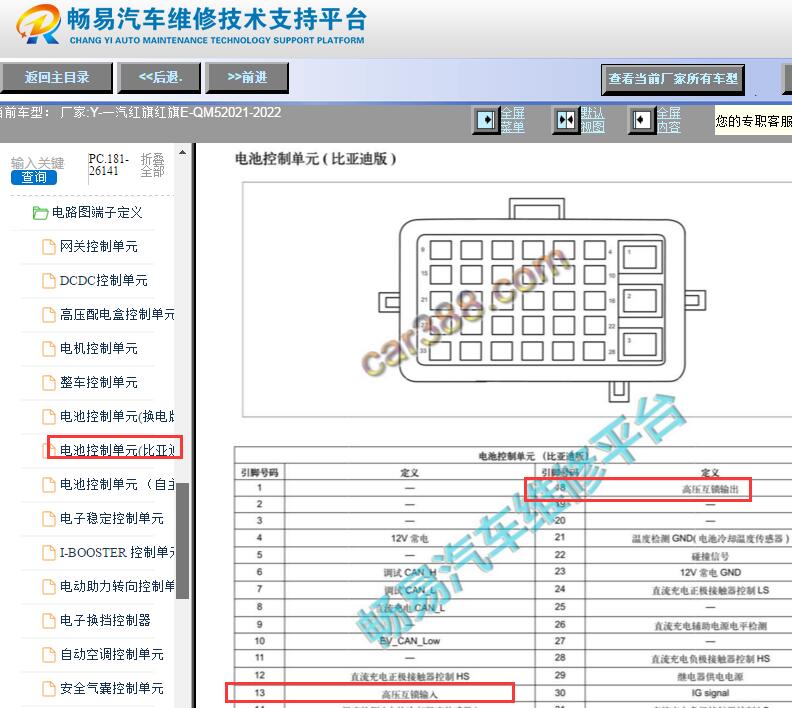Click the table cell 12V 常电 GND
The image size is (792, 708).
pyautogui.click(x=710, y=573)
